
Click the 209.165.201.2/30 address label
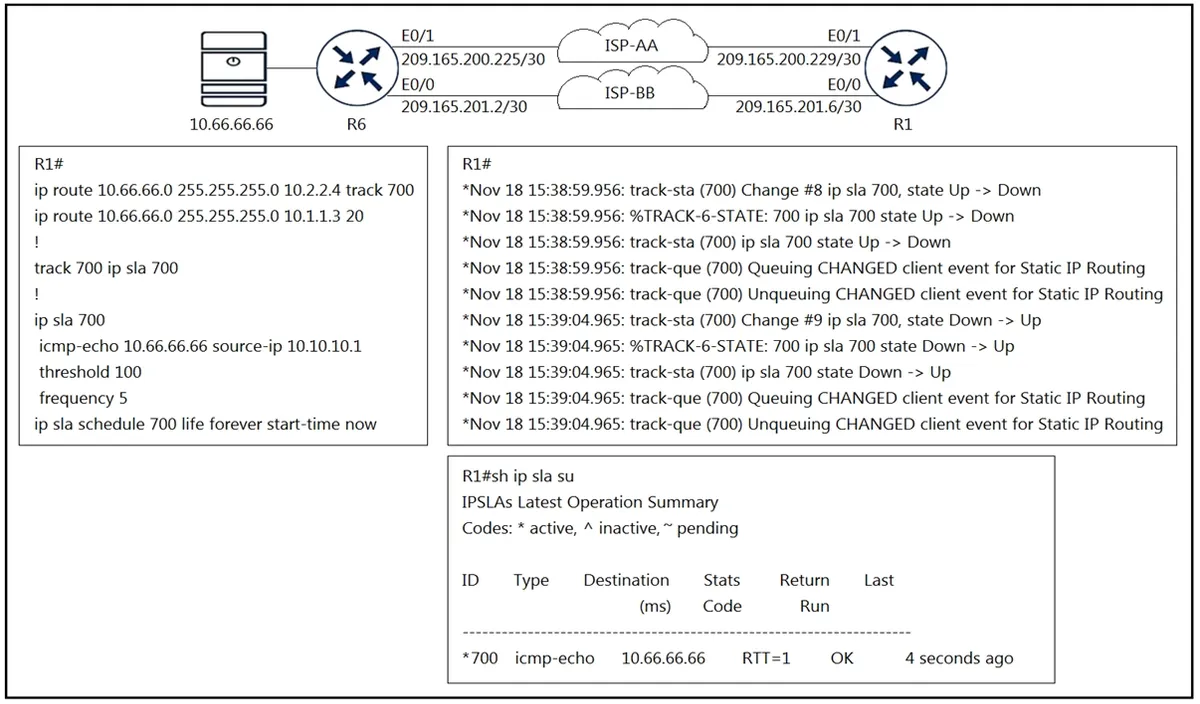click(x=463, y=106)
